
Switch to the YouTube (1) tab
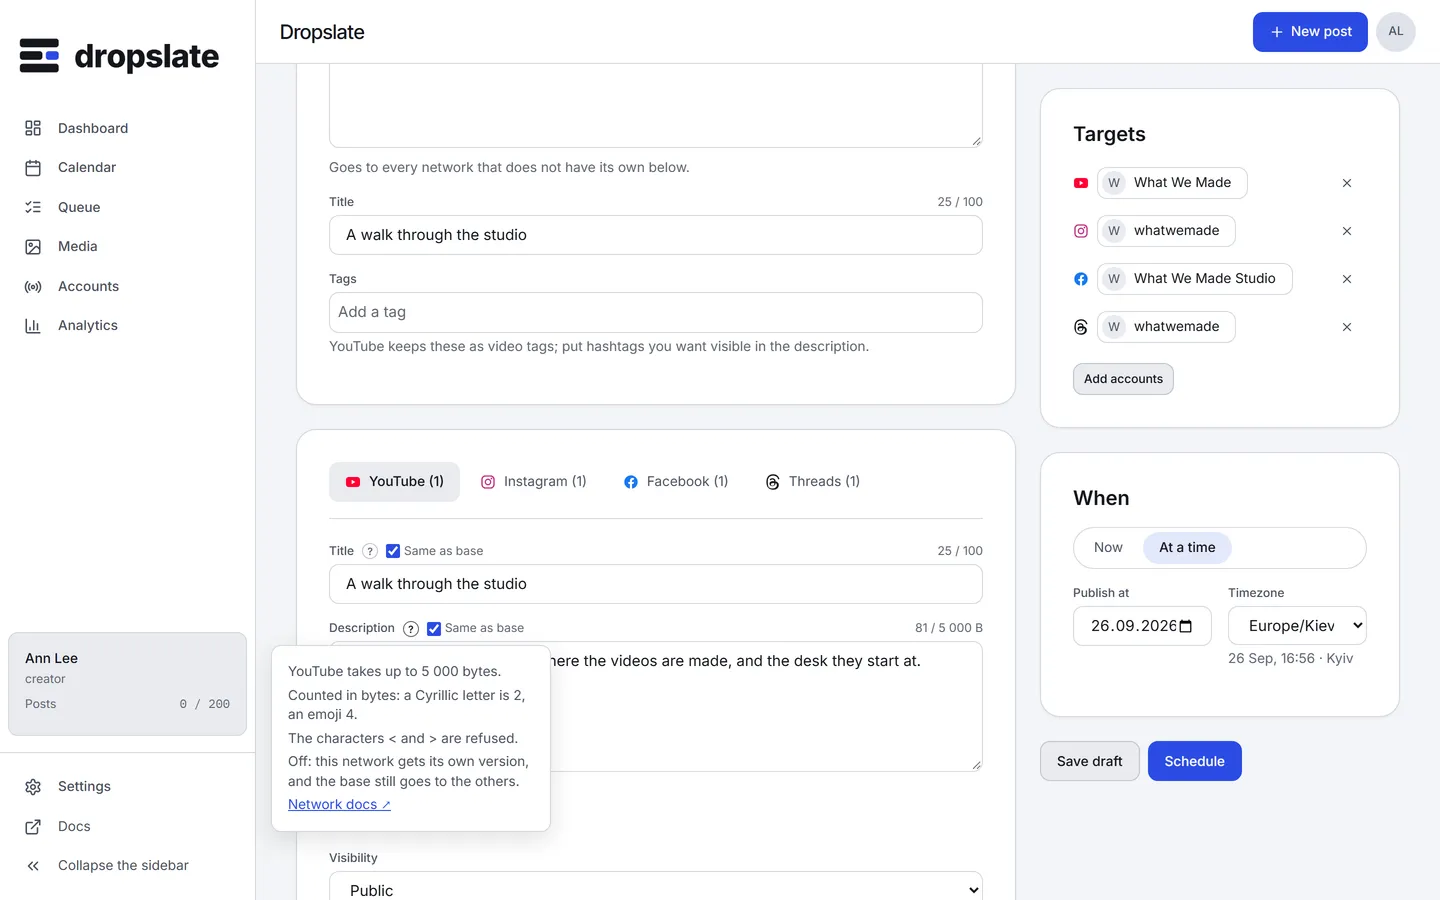coord(394,482)
